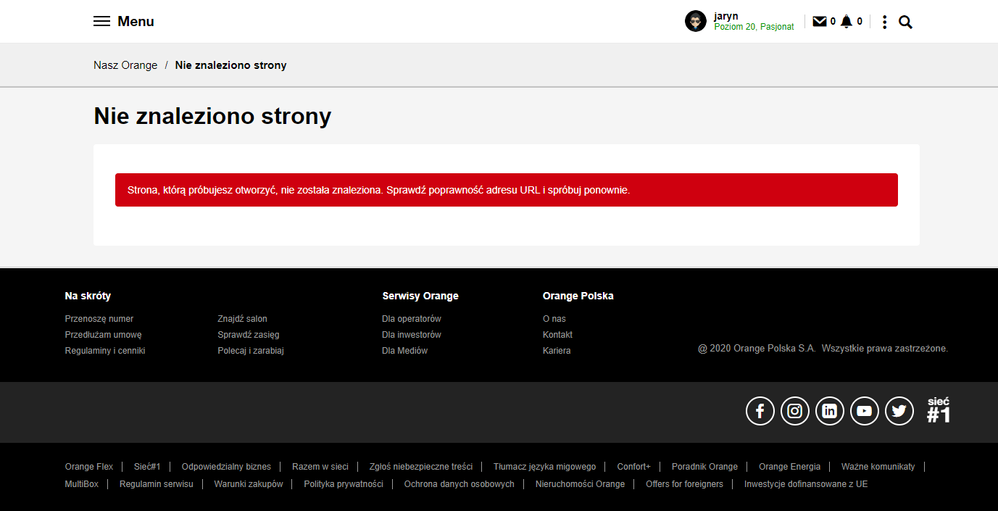Go to Nasz Orange breadcrumb
Screen dimensions: 998x511
click(125, 65)
